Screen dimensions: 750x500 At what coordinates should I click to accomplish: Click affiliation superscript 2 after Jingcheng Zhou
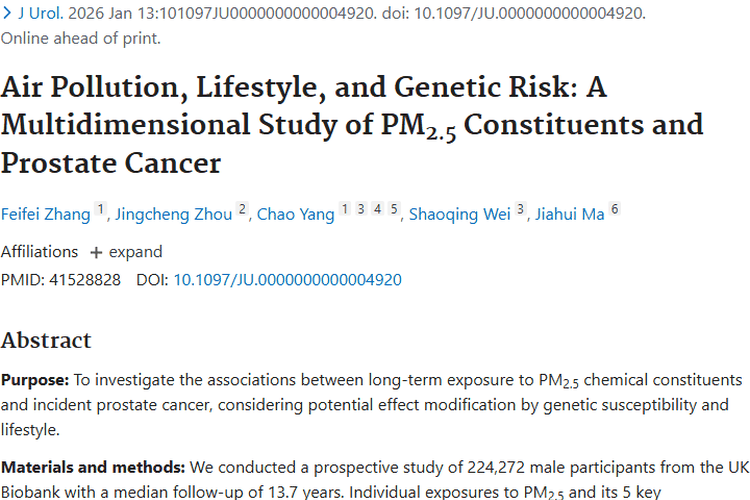click(242, 210)
